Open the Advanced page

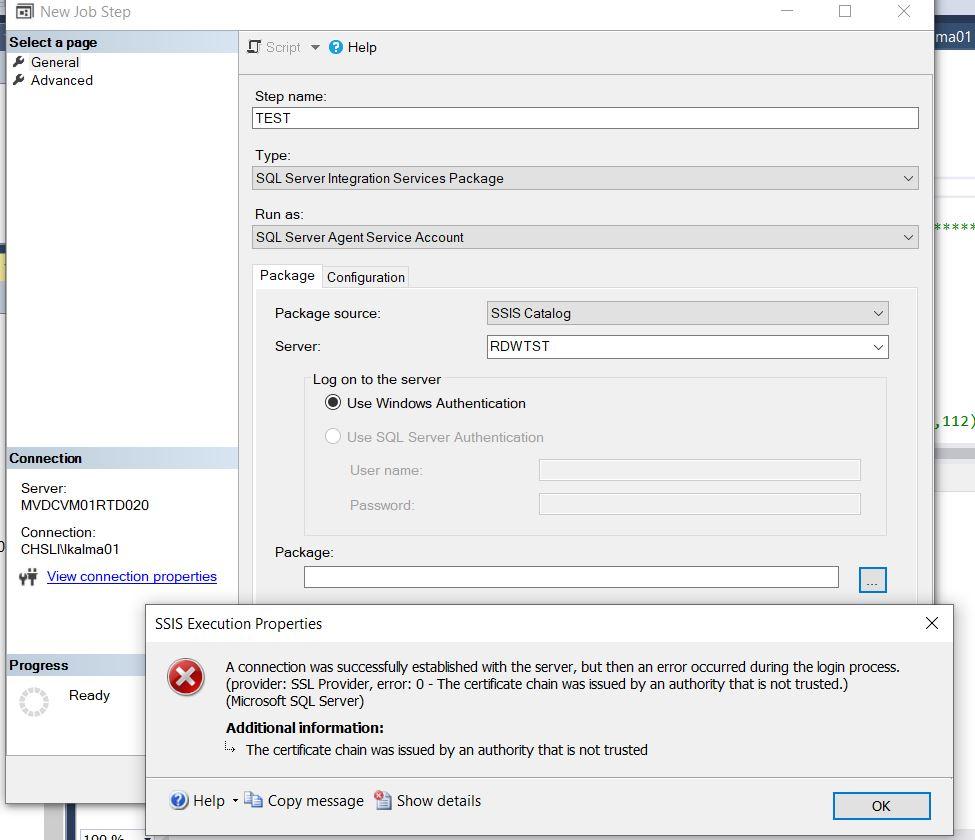pyautogui.click(x=62, y=80)
